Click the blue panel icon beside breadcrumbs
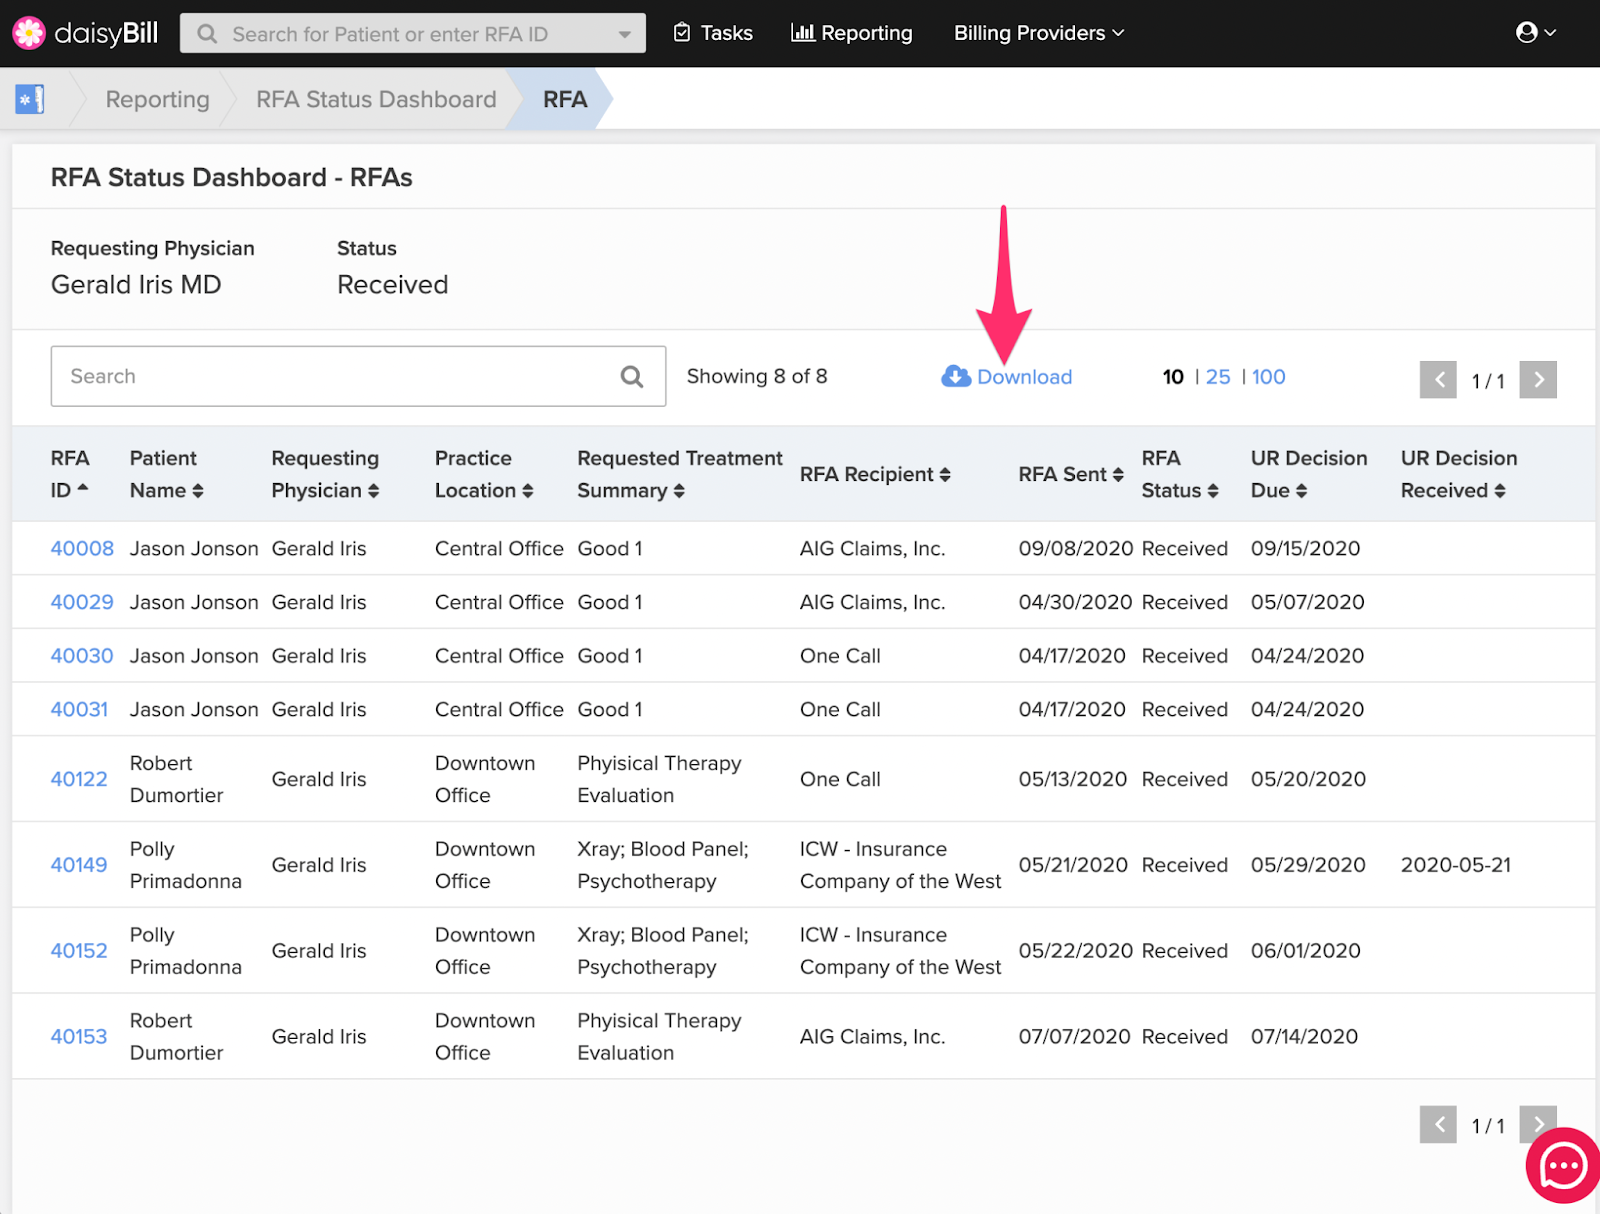This screenshot has width=1600, height=1214. [29, 98]
